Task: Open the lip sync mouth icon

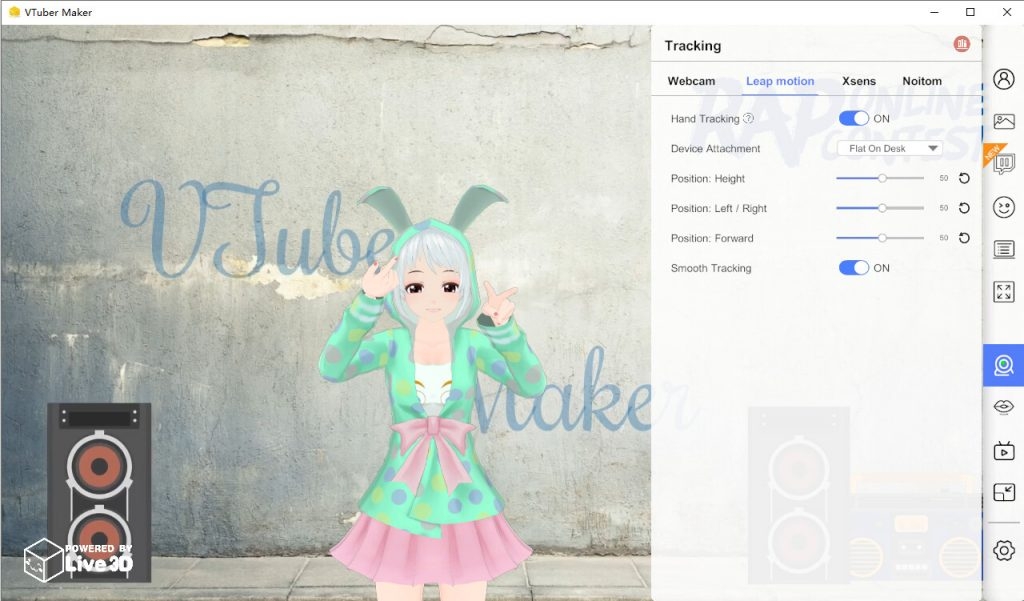Action: point(1004,406)
